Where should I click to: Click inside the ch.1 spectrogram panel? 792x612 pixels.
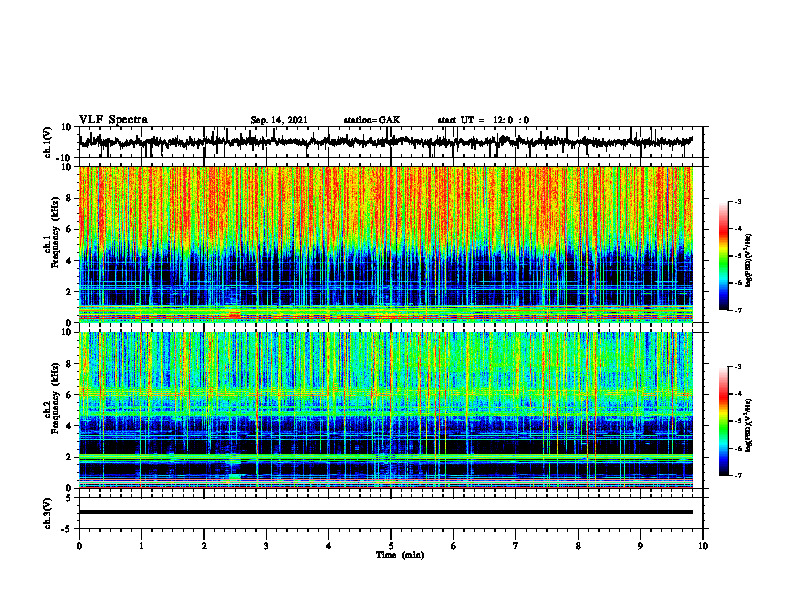[x=385, y=244]
